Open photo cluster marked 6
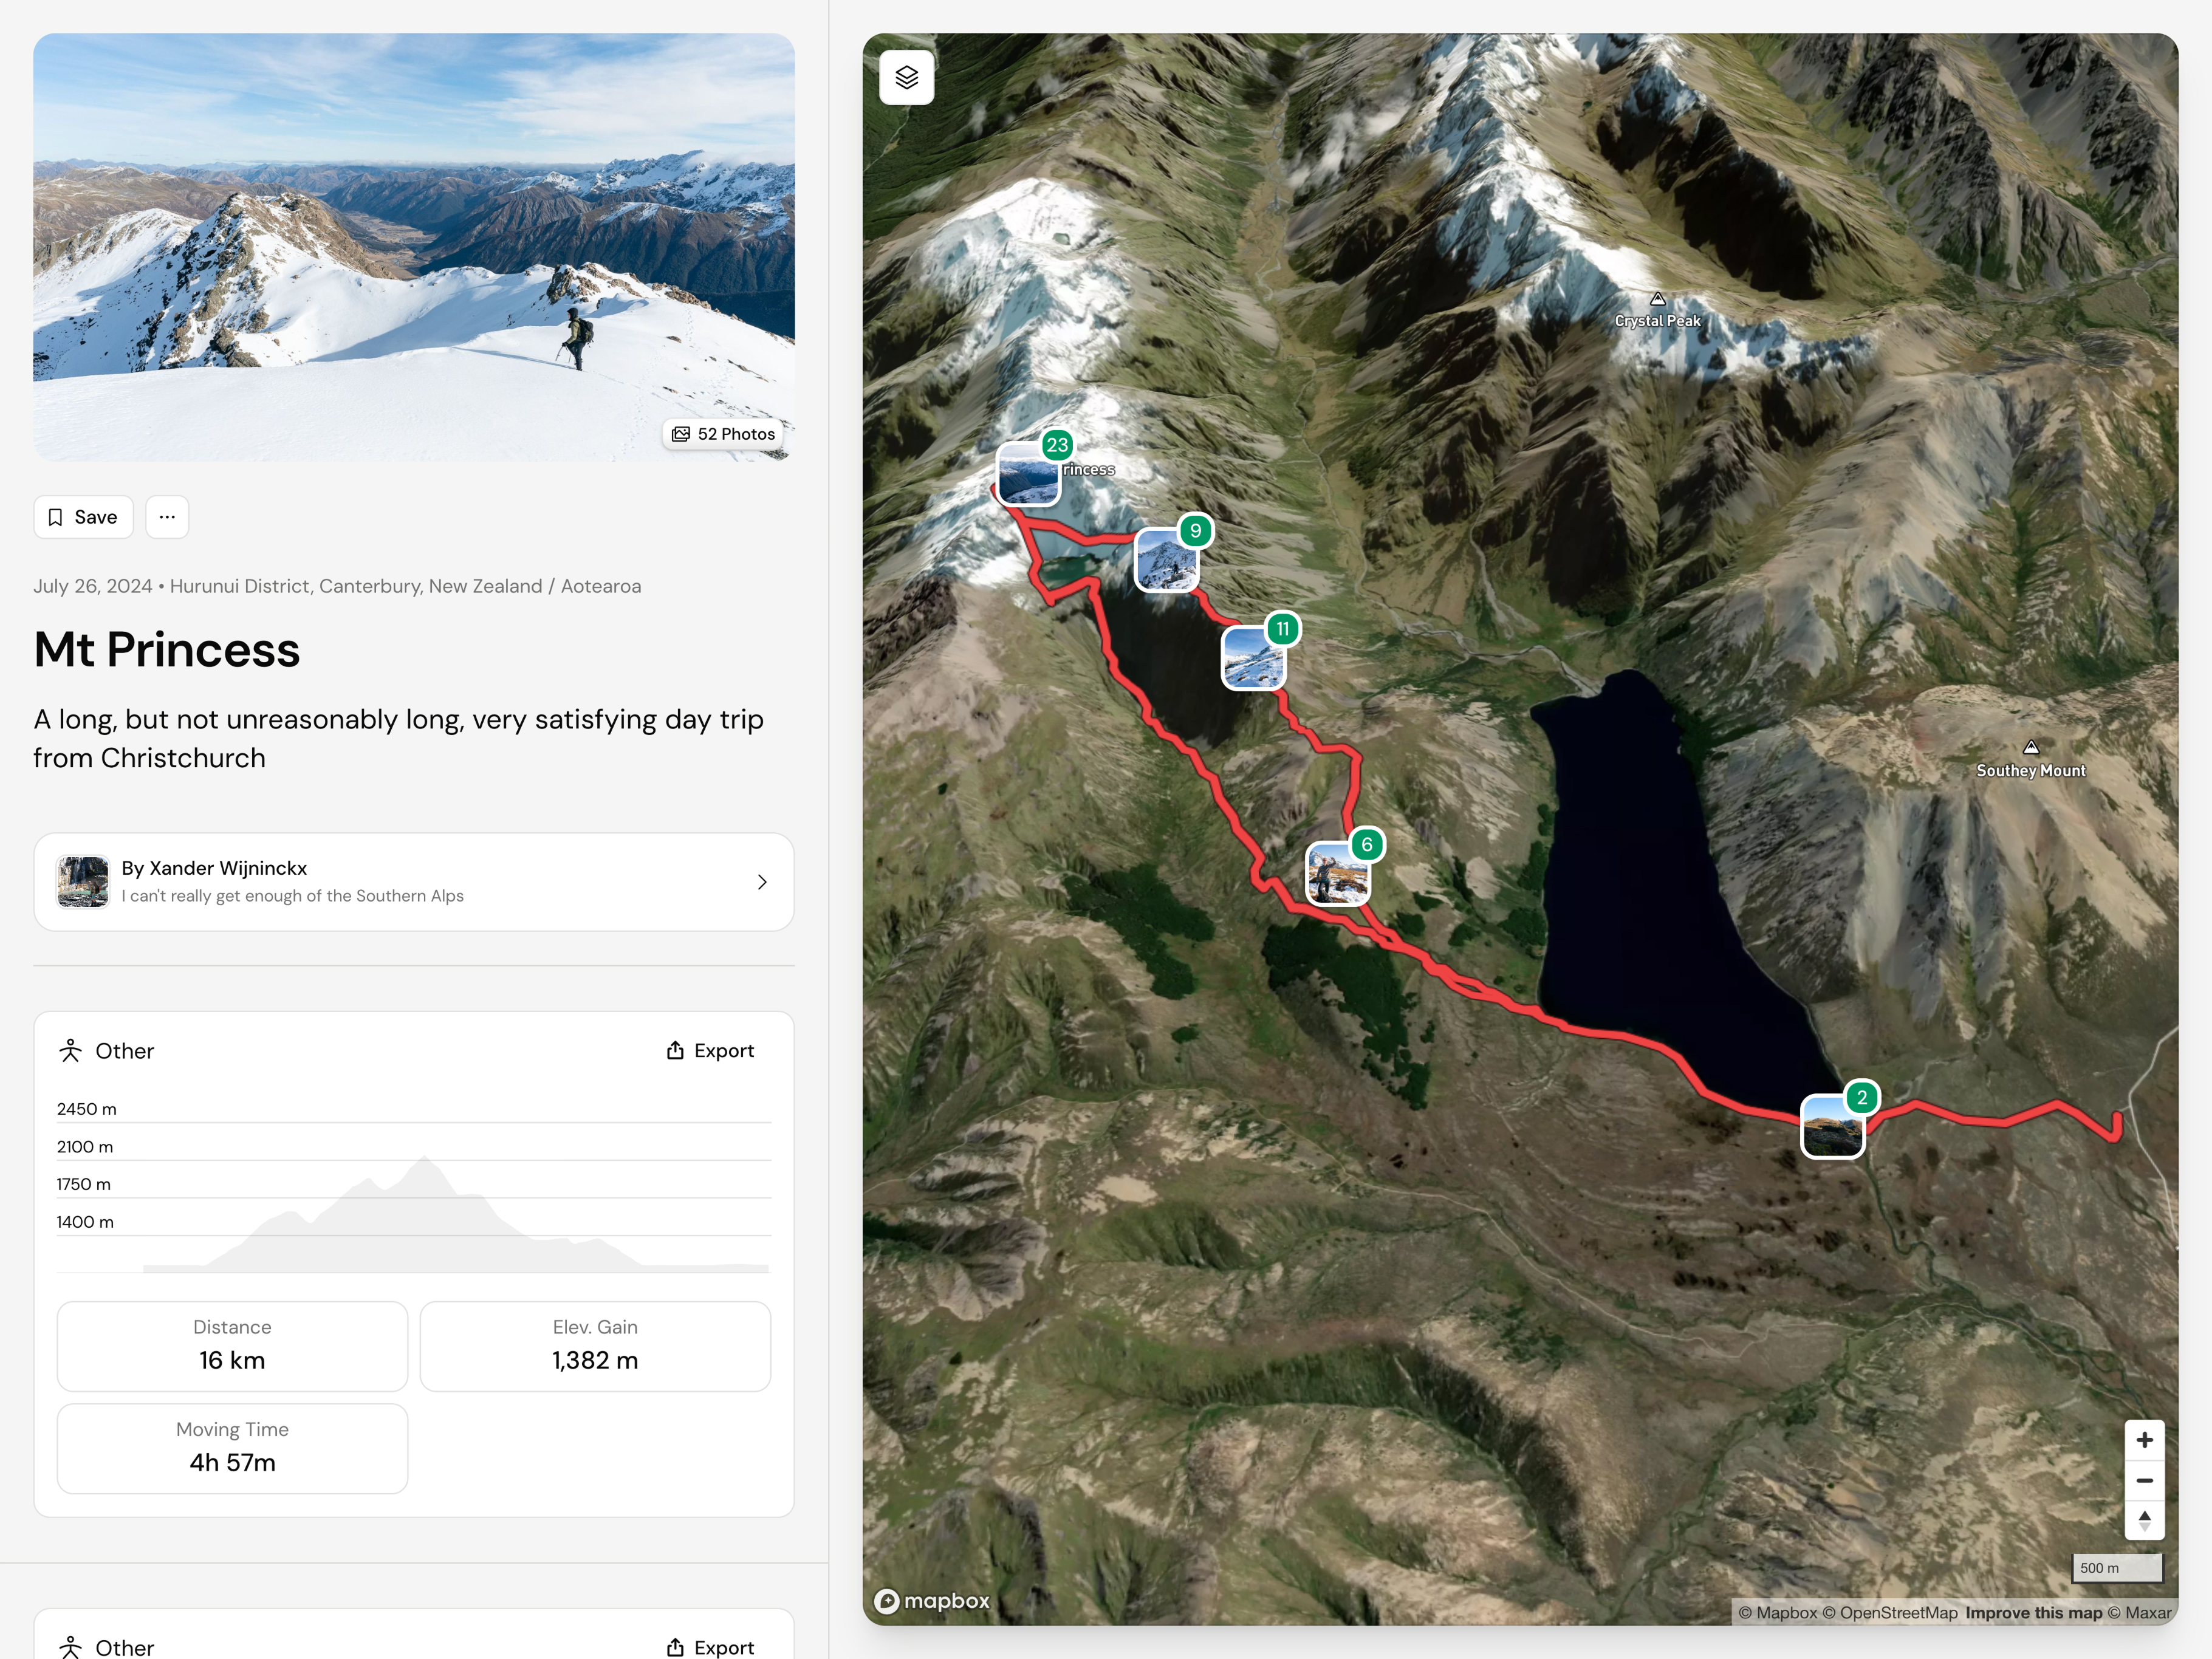The height and width of the screenshot is (1659, 2212). click(1338, 873)
